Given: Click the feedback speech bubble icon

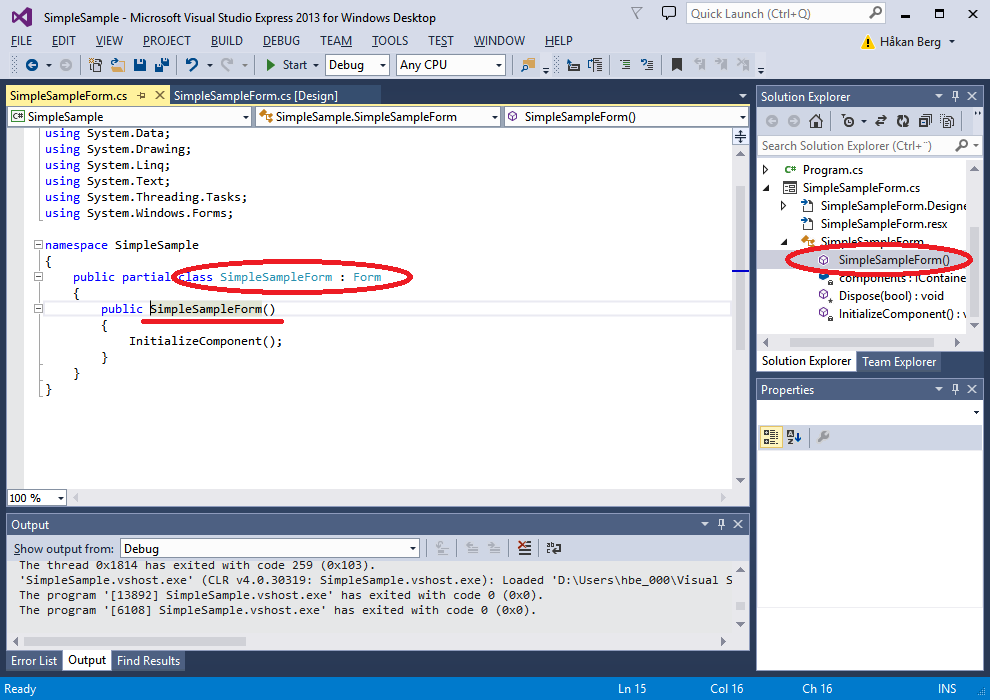Looking at the screenshot, I should [x=669, y=13].
